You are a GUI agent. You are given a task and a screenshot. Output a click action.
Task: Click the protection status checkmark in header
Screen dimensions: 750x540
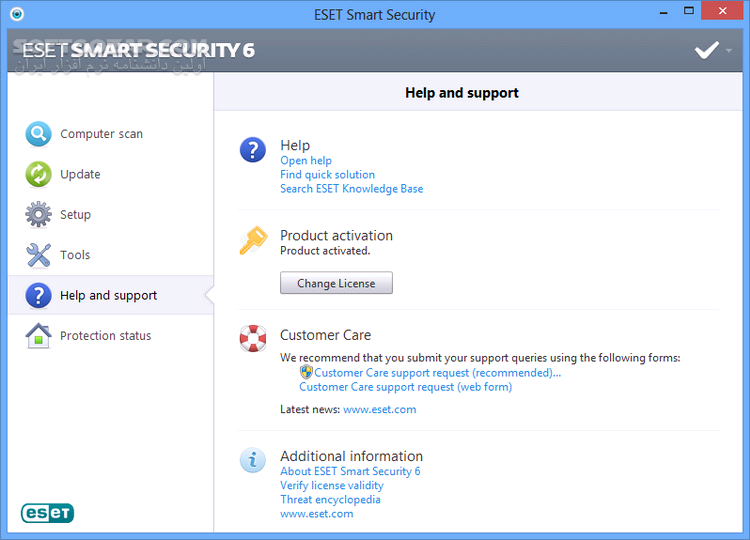point(706,50)
